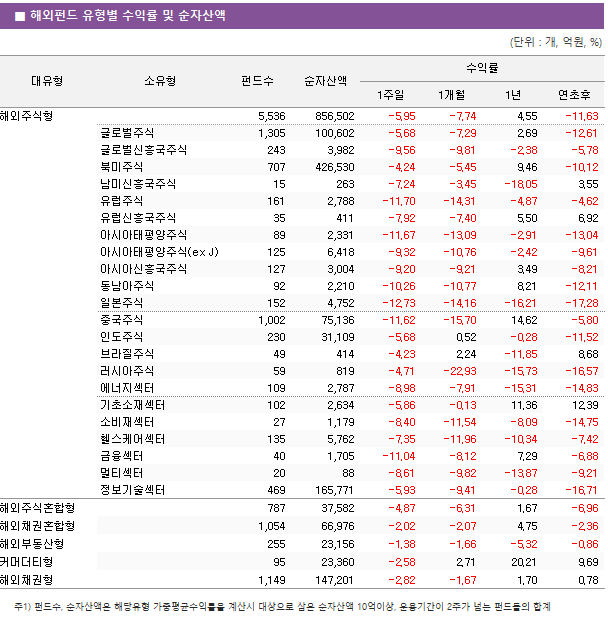Image resolution: width=608 pixels, height=617 pixels.
Task: Select the 순자산액 column header
Action: point(325,81)
